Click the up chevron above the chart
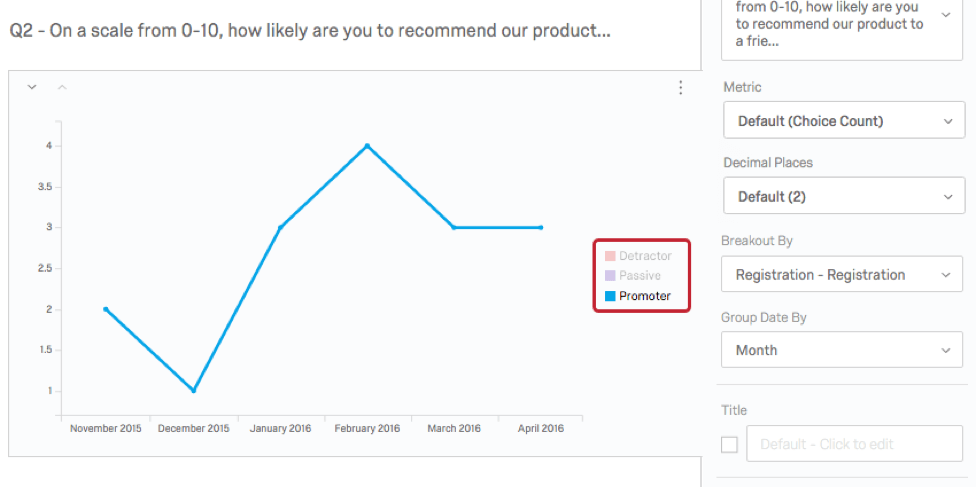Screen dimensions: 976x487 (x=62, y=88)
